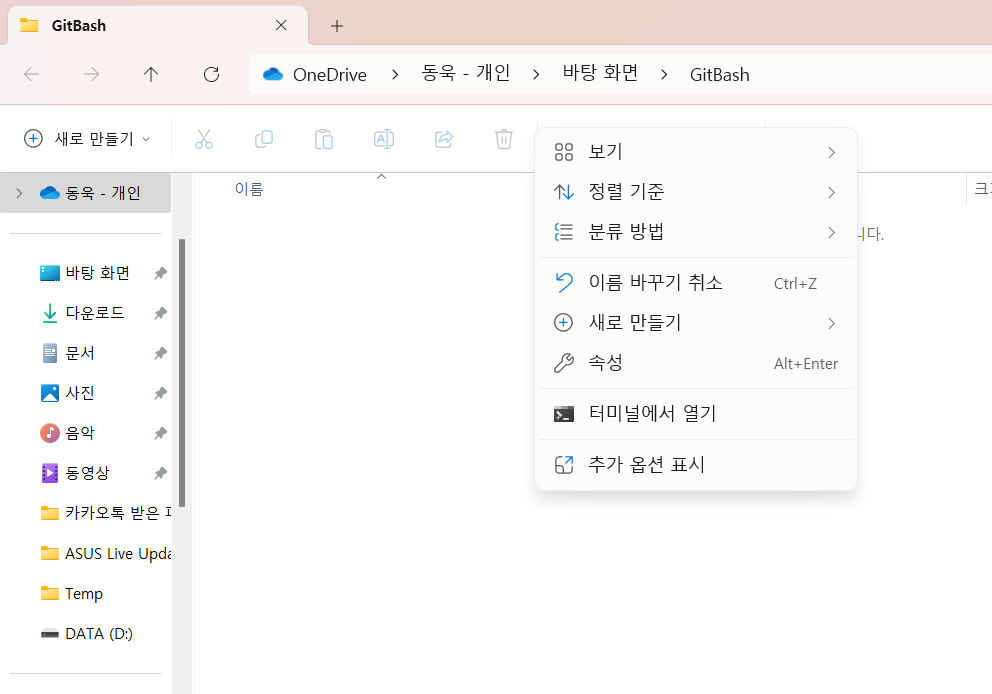Expand chevron after OneDrive breadcrumb
Screen dimensions: 992x694
[x=395, y=75]
